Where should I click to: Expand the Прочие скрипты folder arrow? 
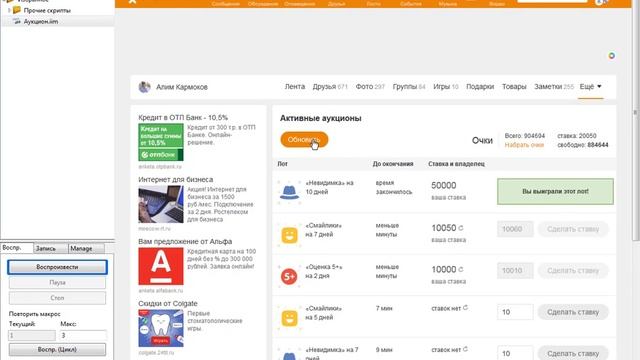[x=9, y=10]
